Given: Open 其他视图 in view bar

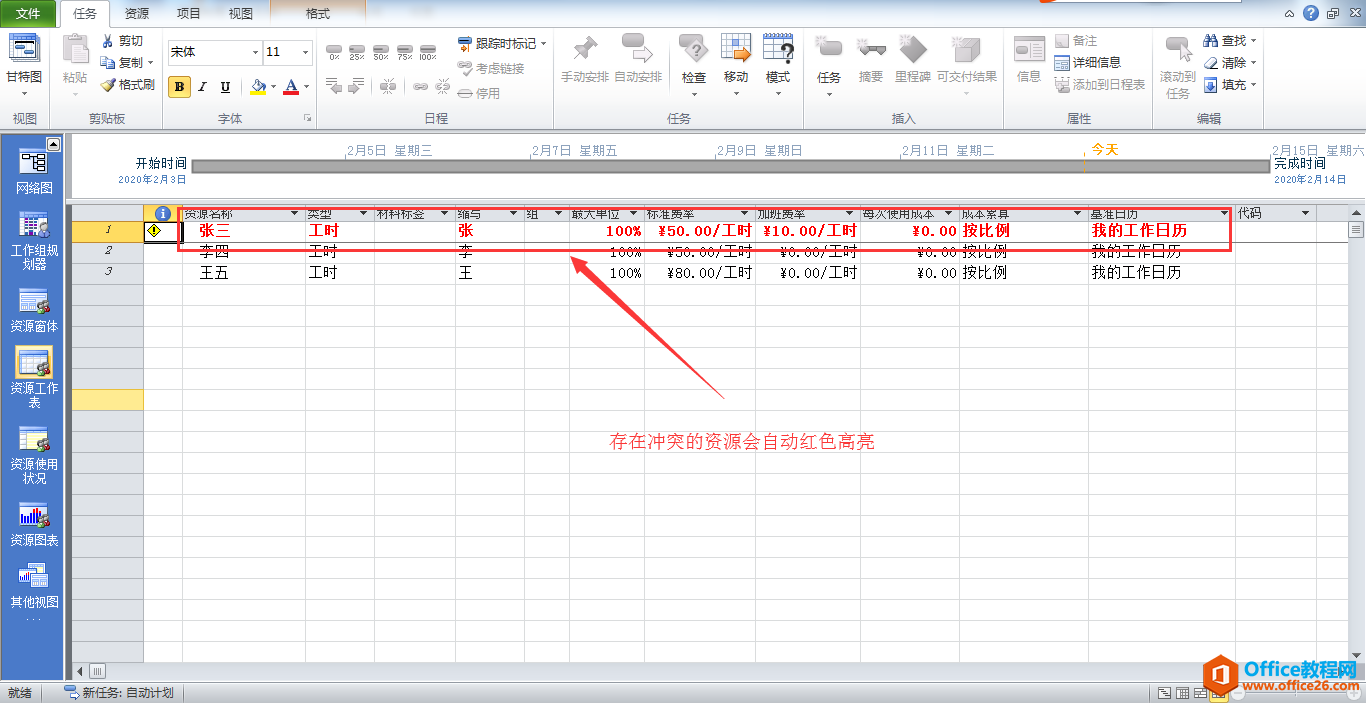Looking at the screenshot, I should click(34, 587).
